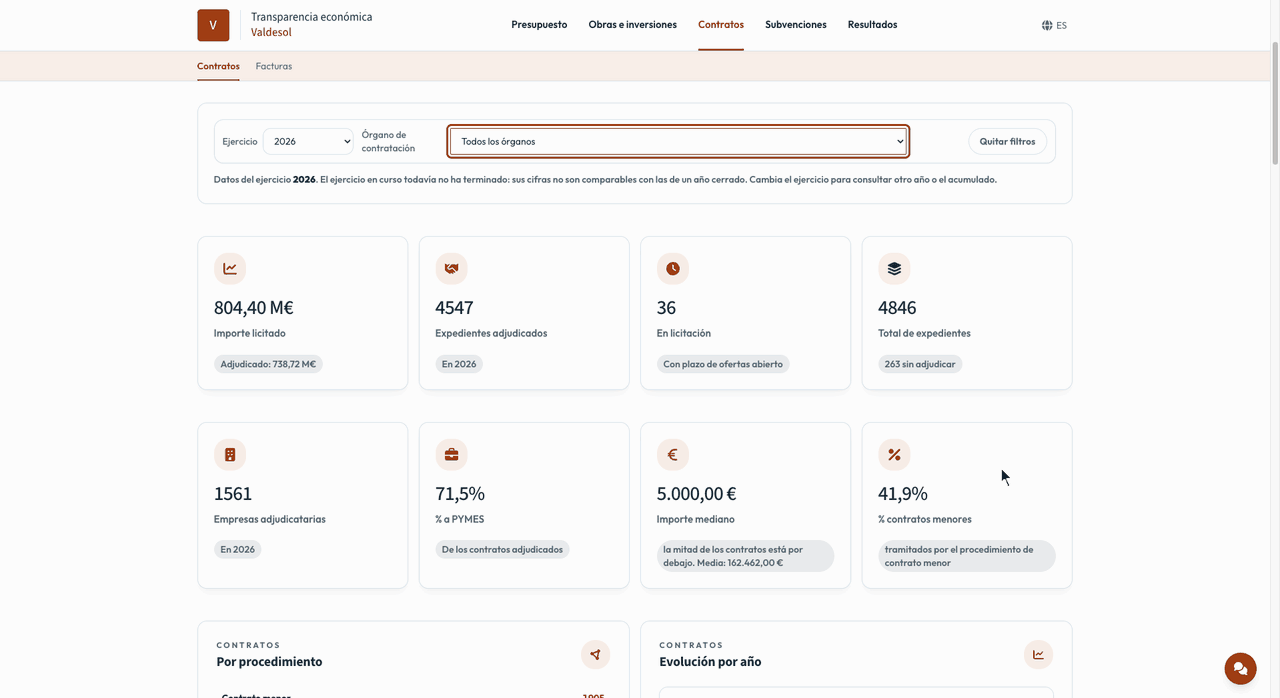
Task: Click the chart icon in Evolución por año panel
Action: pos(1038,655)
